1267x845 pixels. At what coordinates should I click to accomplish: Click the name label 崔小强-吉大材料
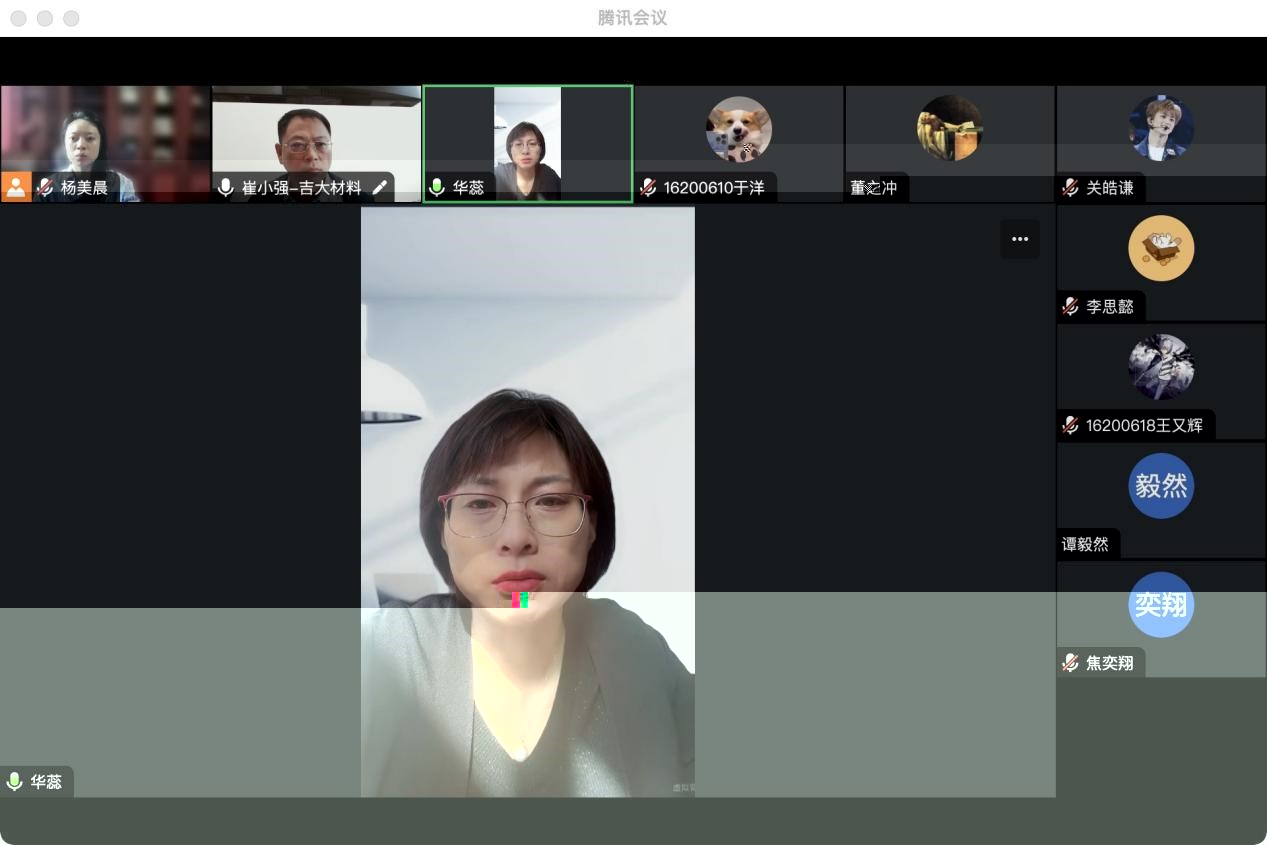(302, 187)
